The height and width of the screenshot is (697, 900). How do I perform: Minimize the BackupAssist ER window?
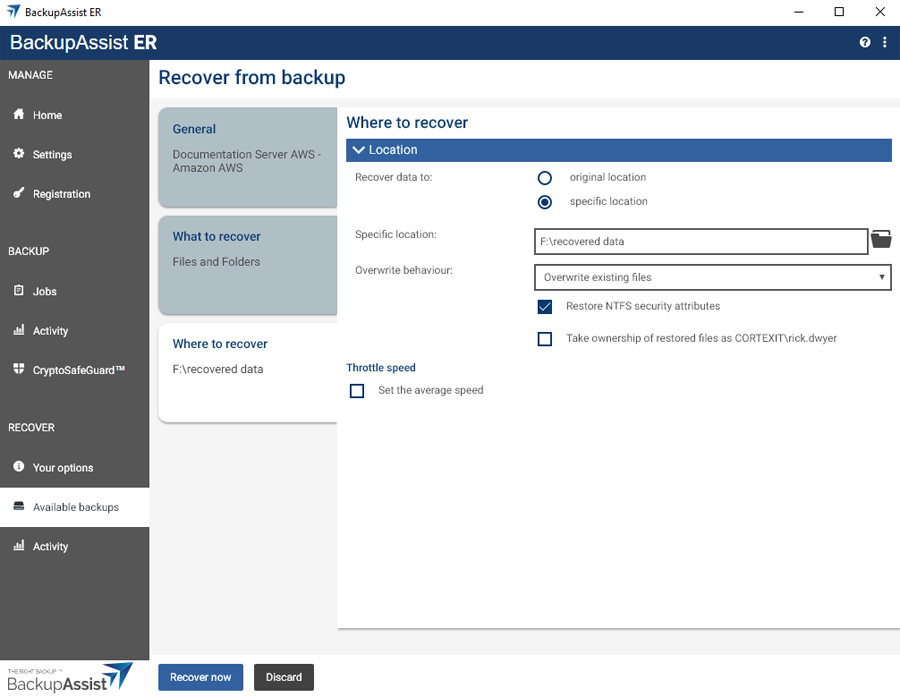(798, 12)
